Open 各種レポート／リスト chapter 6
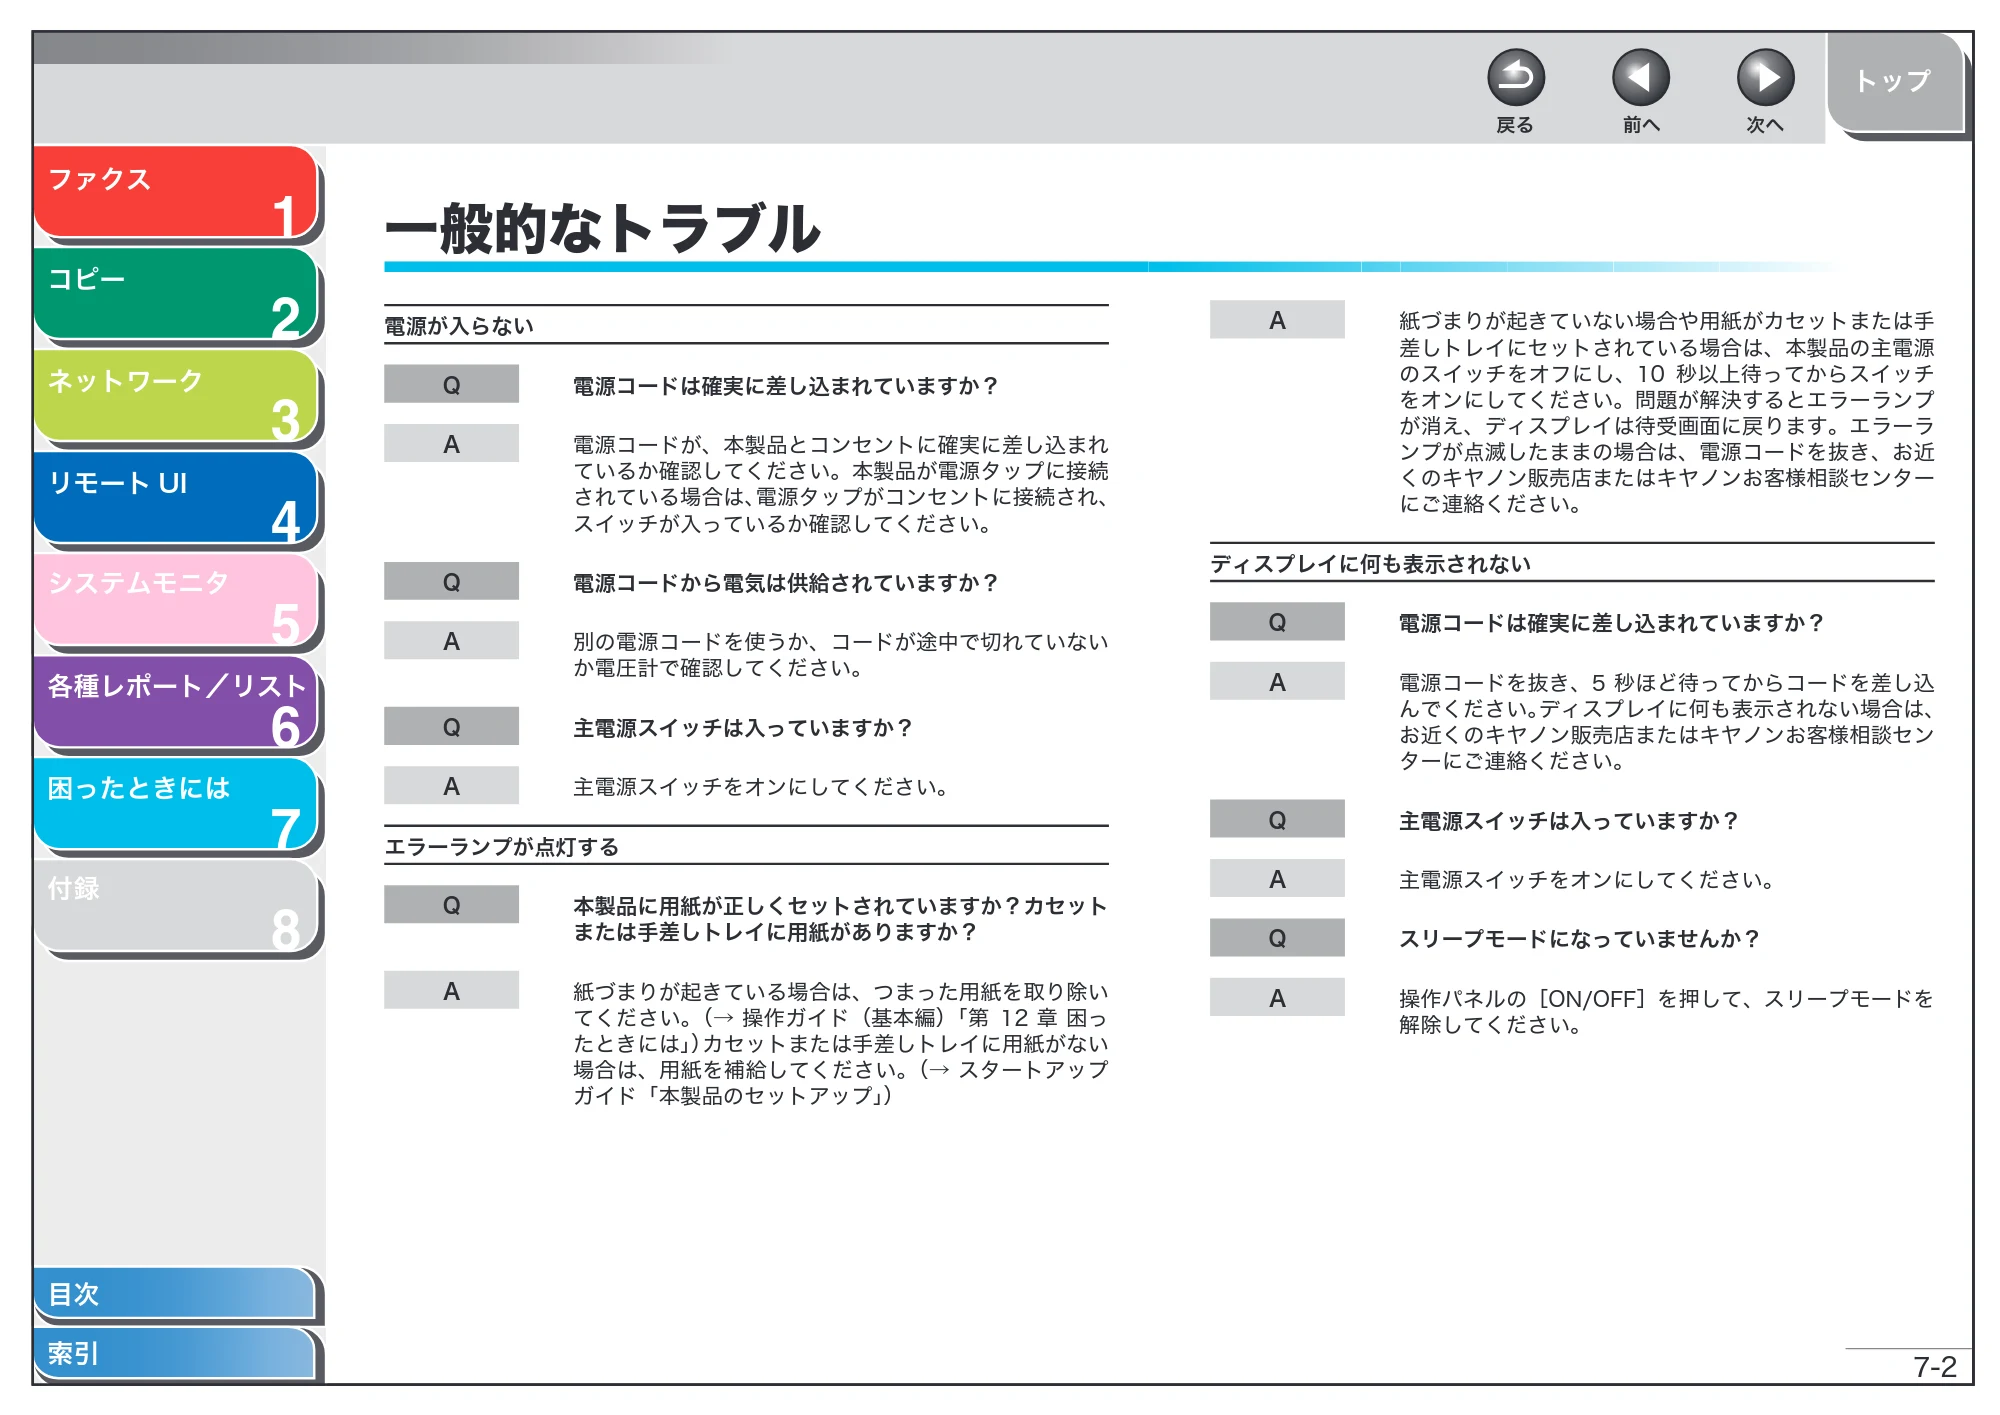This screenshot has height=1415, width=2000. tap(176, 703)
